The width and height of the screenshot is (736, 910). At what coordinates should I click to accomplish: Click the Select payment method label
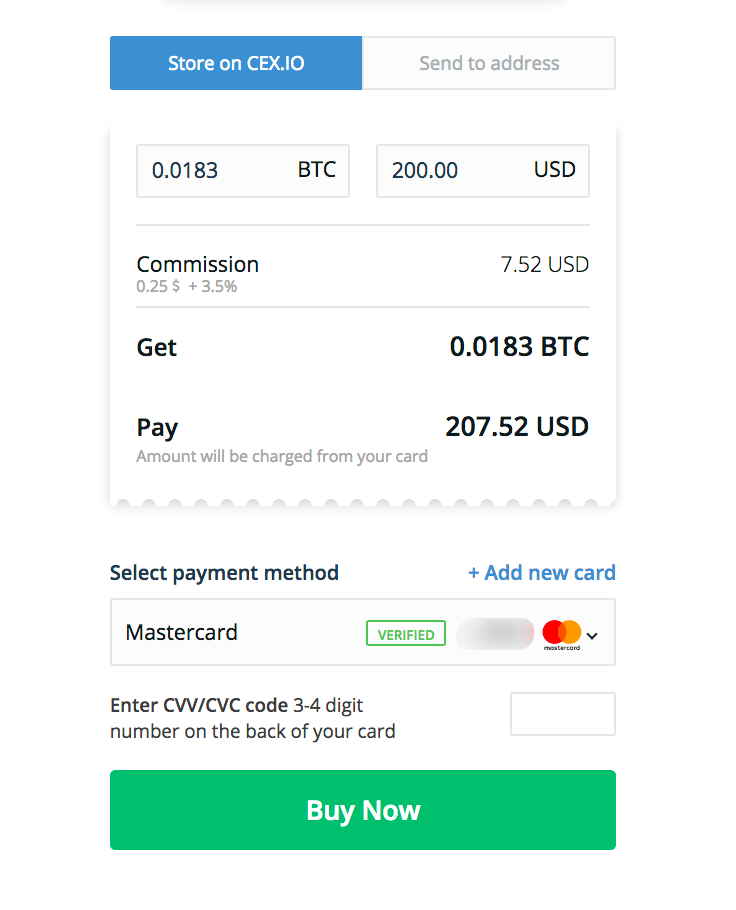point(224,573)
